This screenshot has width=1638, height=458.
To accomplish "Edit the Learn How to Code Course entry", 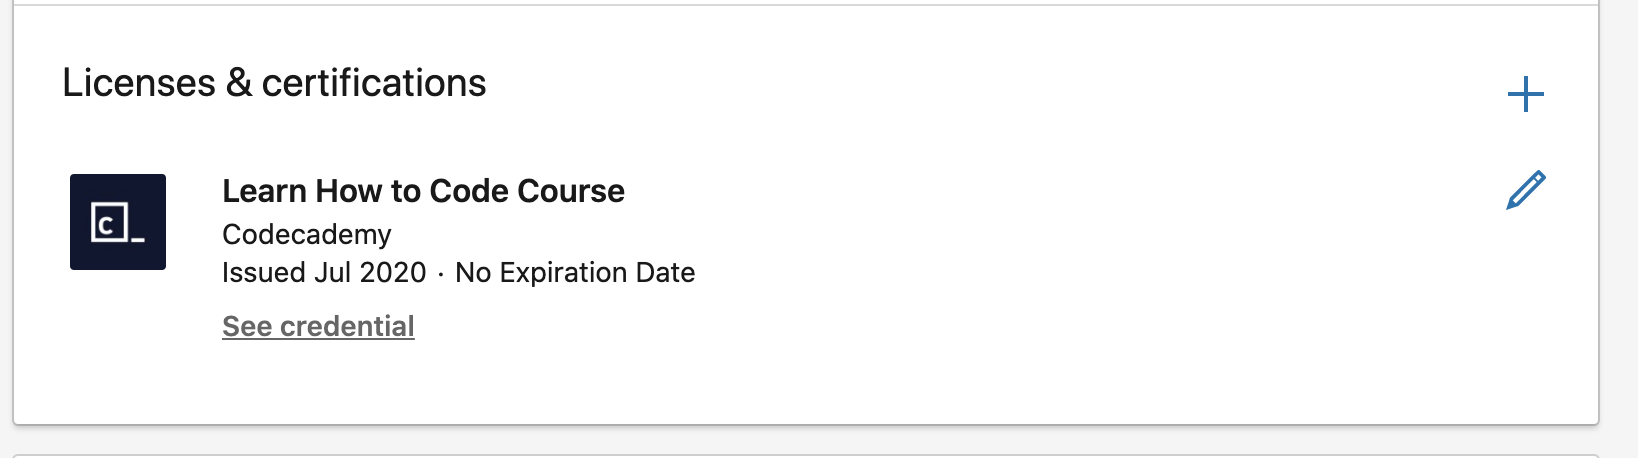I will click(1525, 190).
